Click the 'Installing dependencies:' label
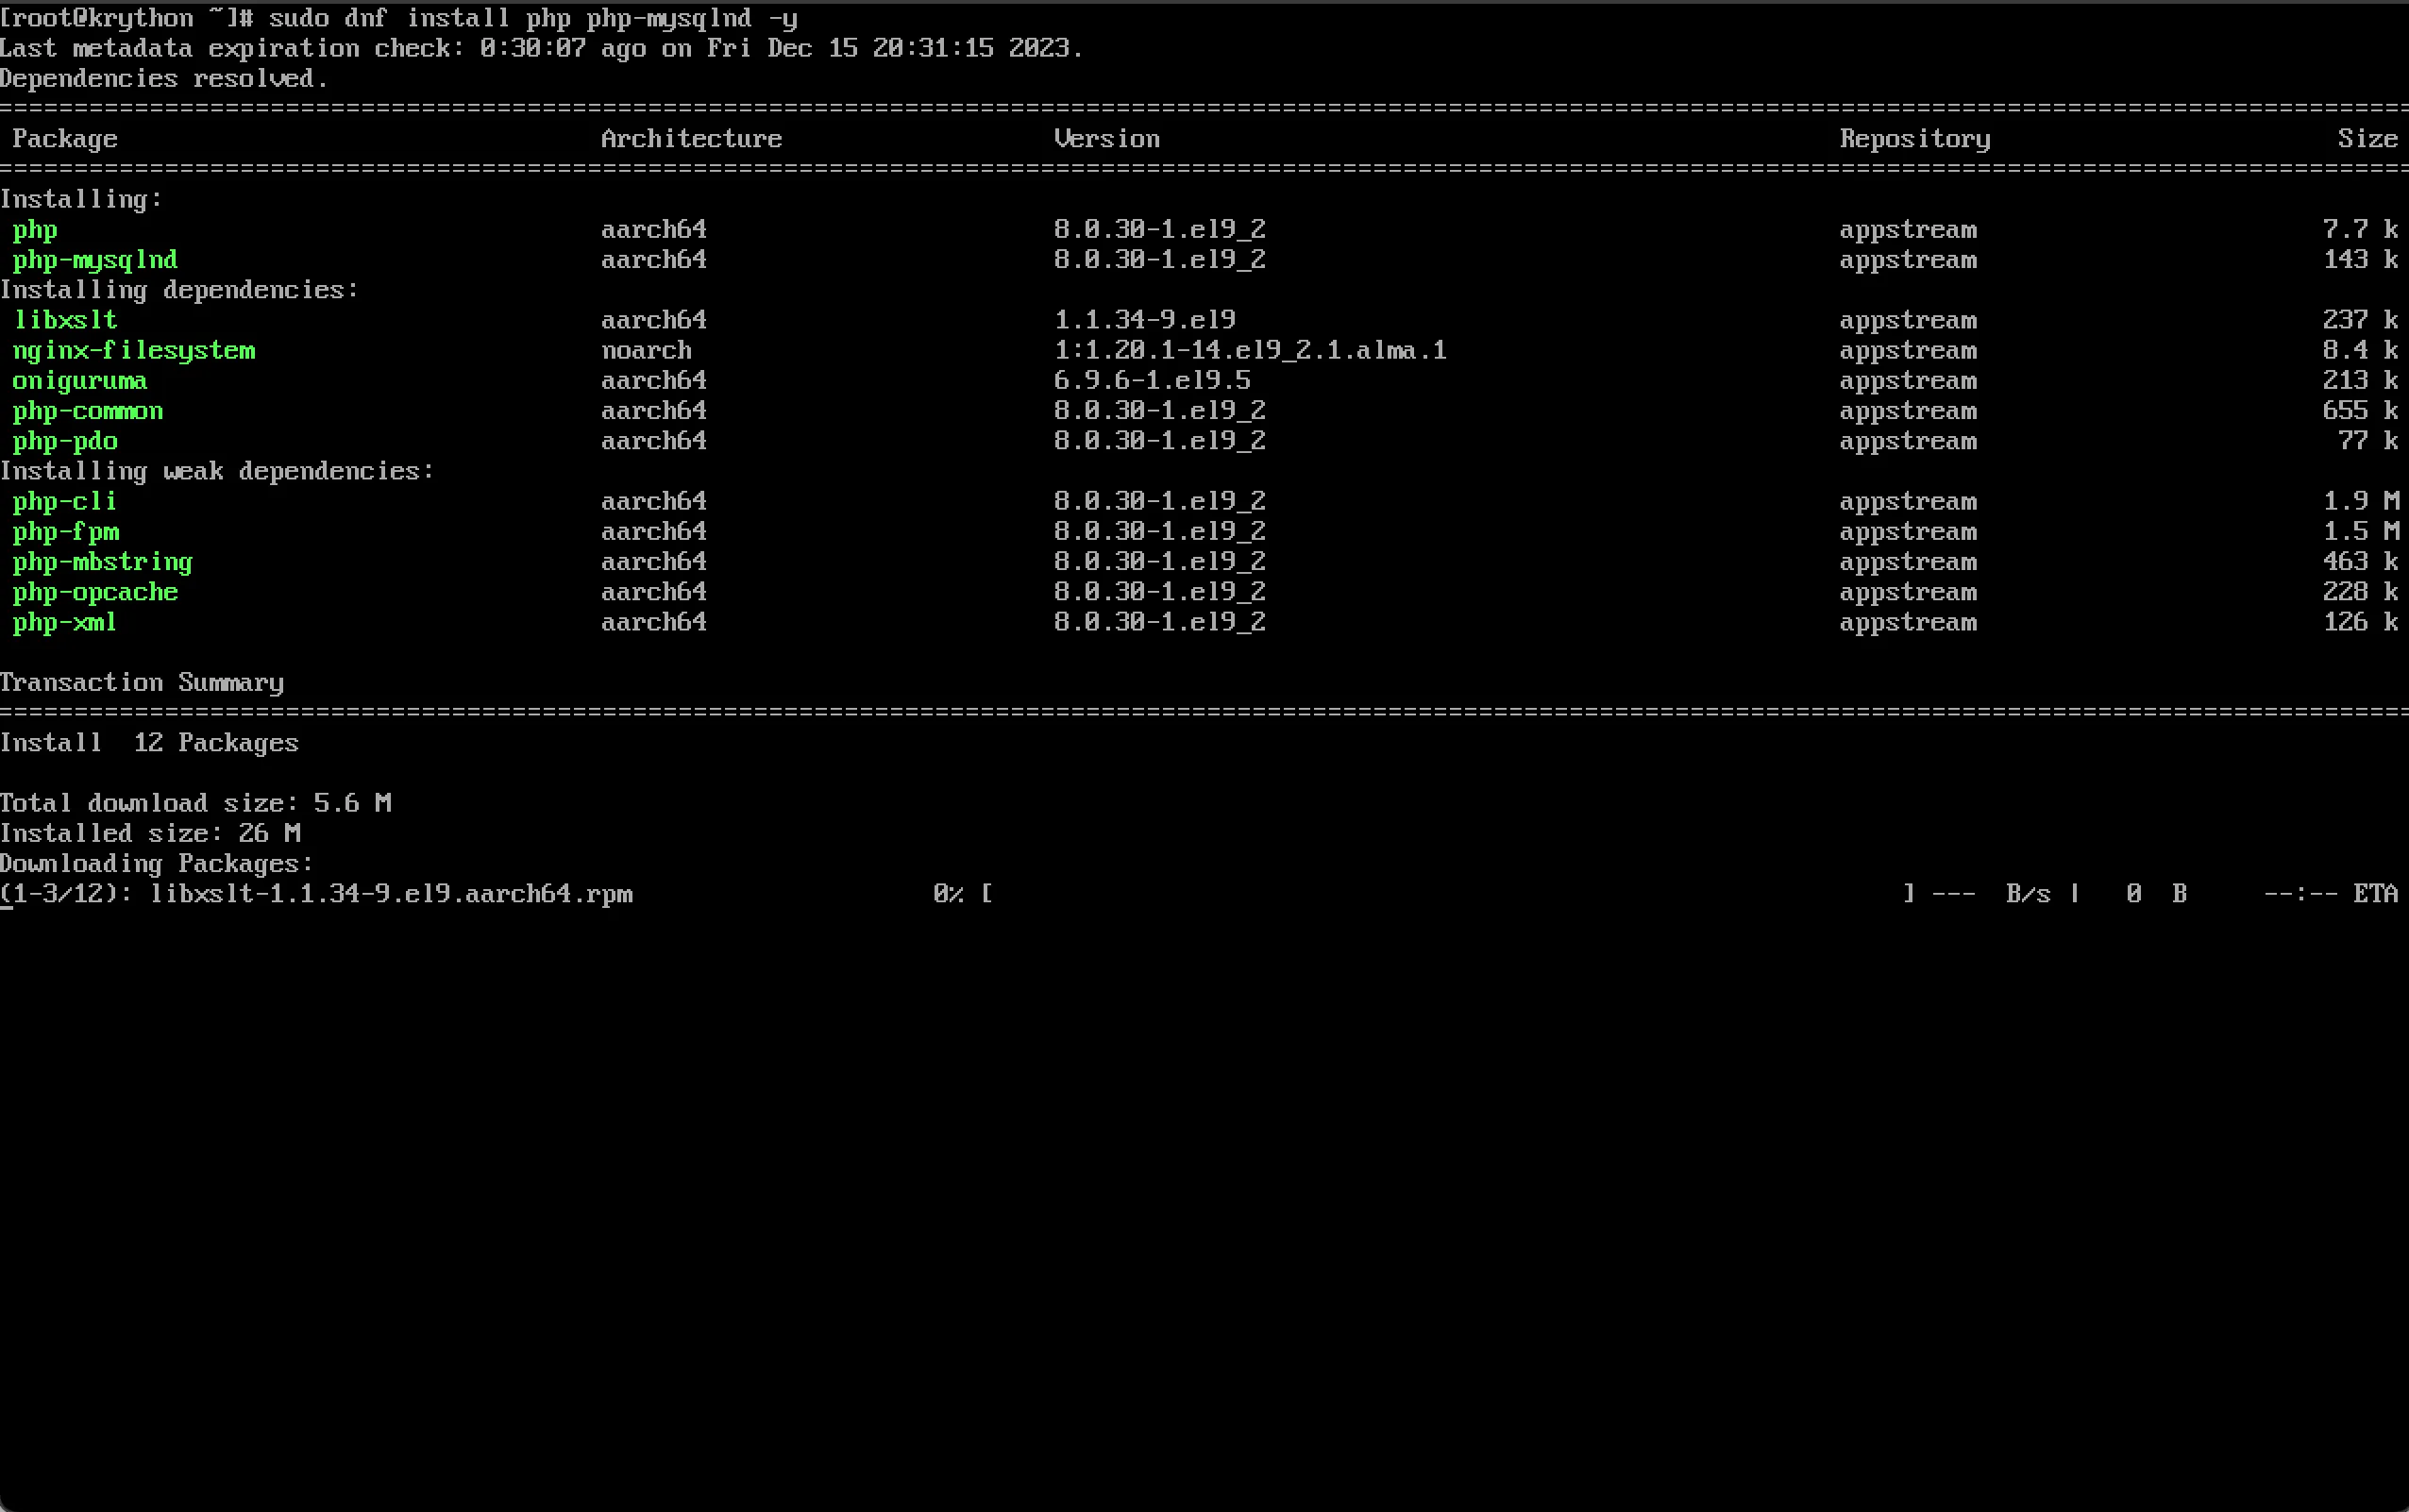Viewport: 2409px width, 1512px height. [x=179, y=290]
